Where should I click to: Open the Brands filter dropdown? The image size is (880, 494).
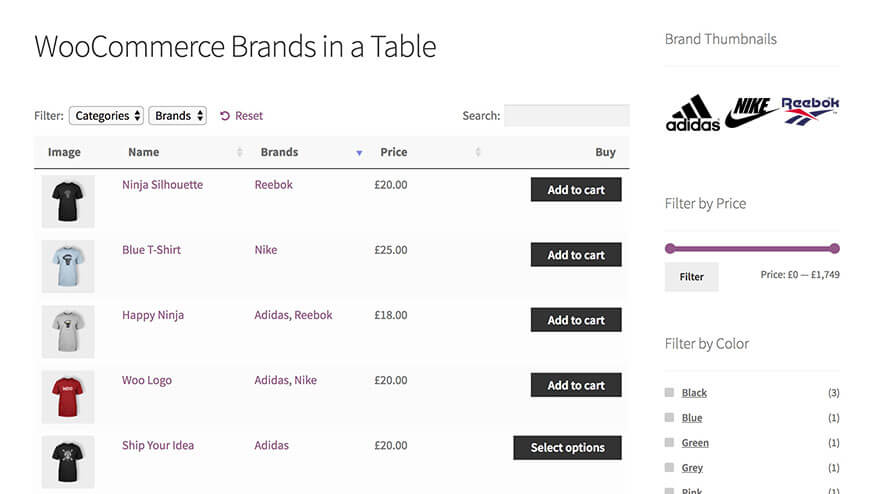[x=178, y=116]
